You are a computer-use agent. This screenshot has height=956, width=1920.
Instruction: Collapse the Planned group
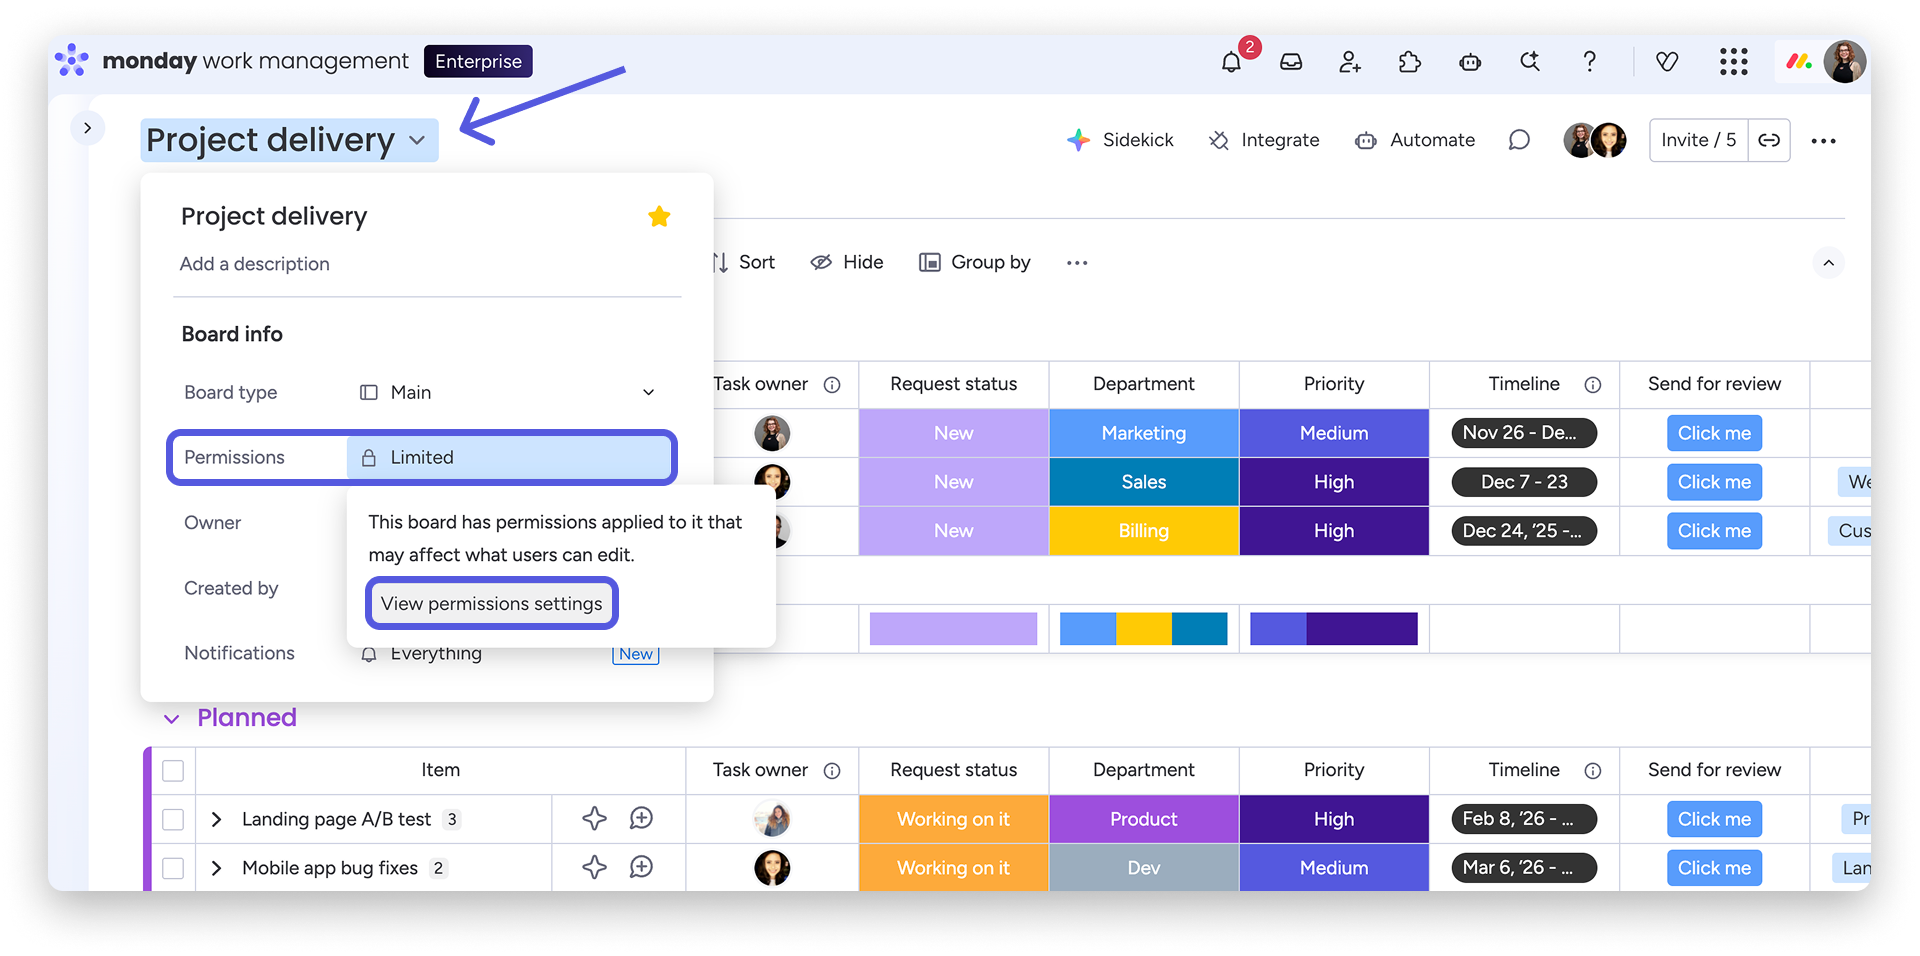(172, 719)
